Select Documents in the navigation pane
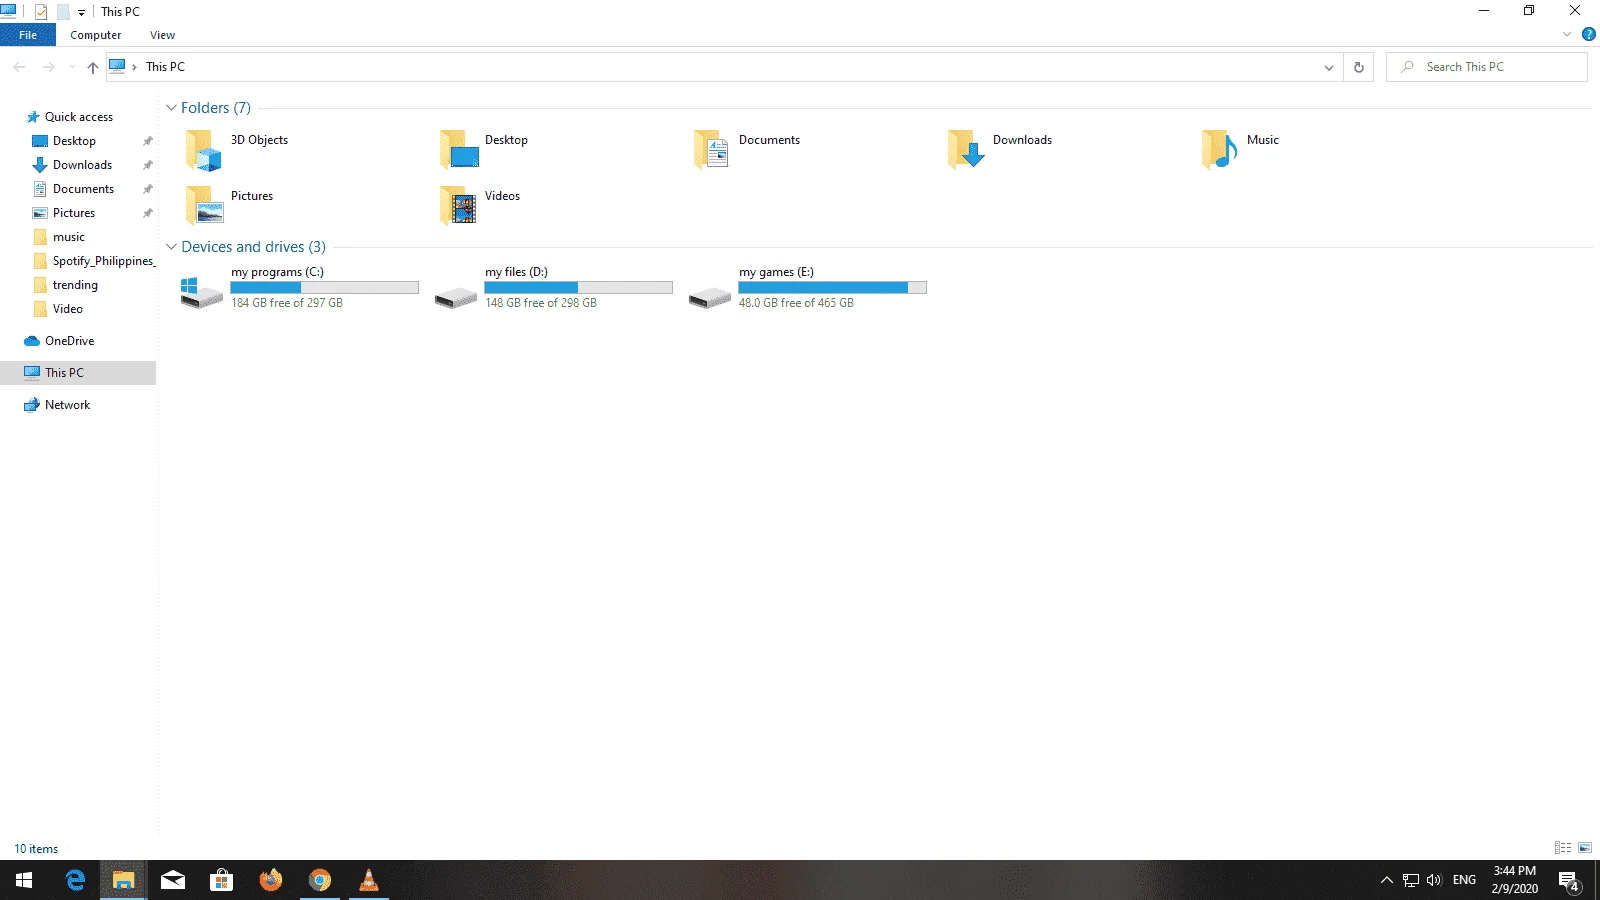The height and width of the screenshot is (900, 1600). point(83,189)
